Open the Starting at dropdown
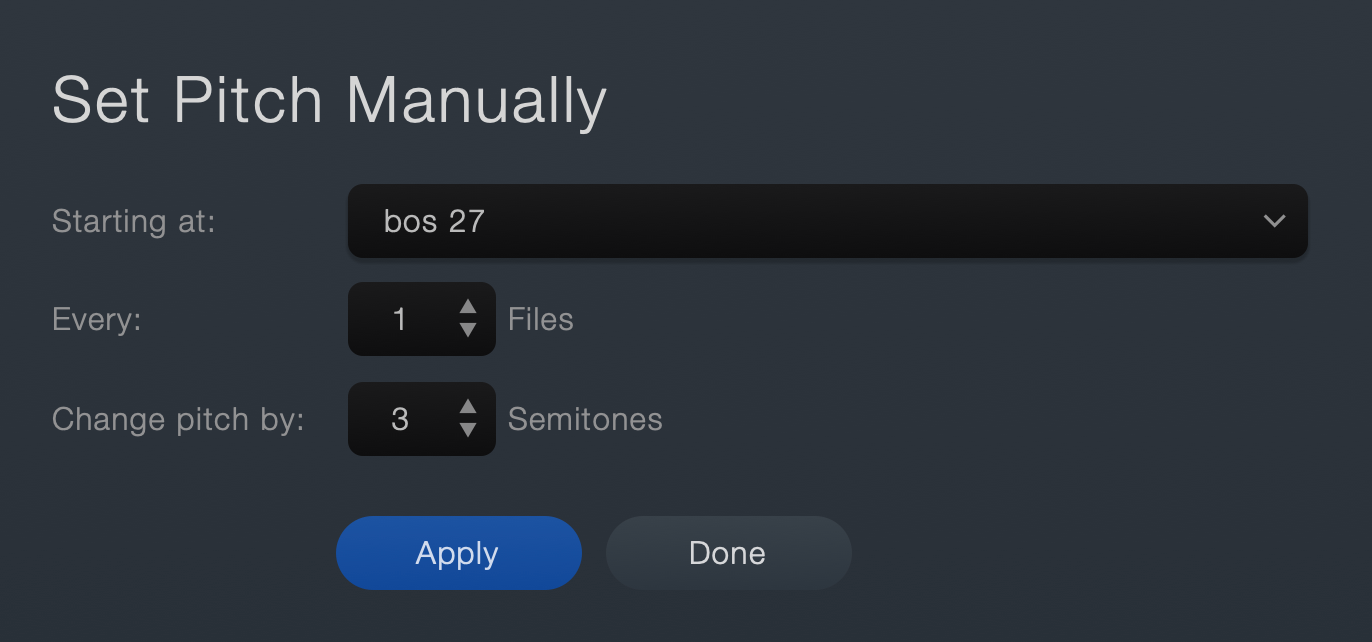Screen dimensions: 1372x642 tap(827, 221)
